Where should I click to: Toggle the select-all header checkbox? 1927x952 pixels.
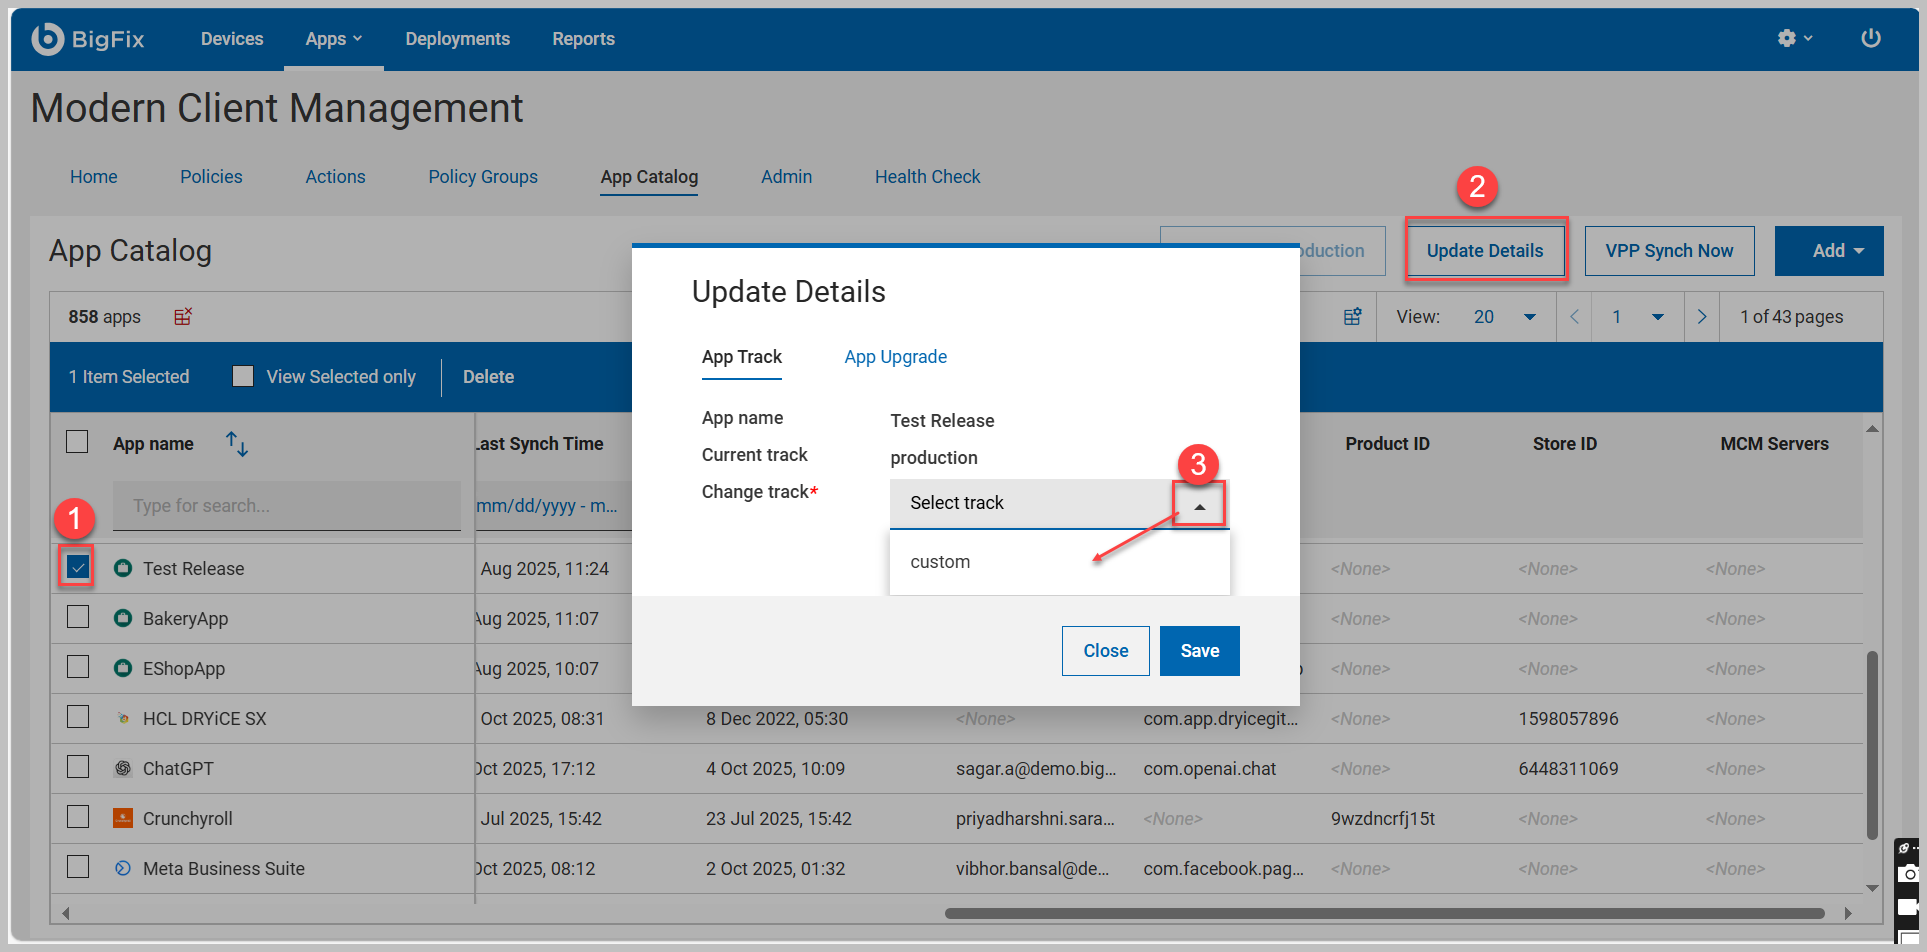(x=77, y=442)
